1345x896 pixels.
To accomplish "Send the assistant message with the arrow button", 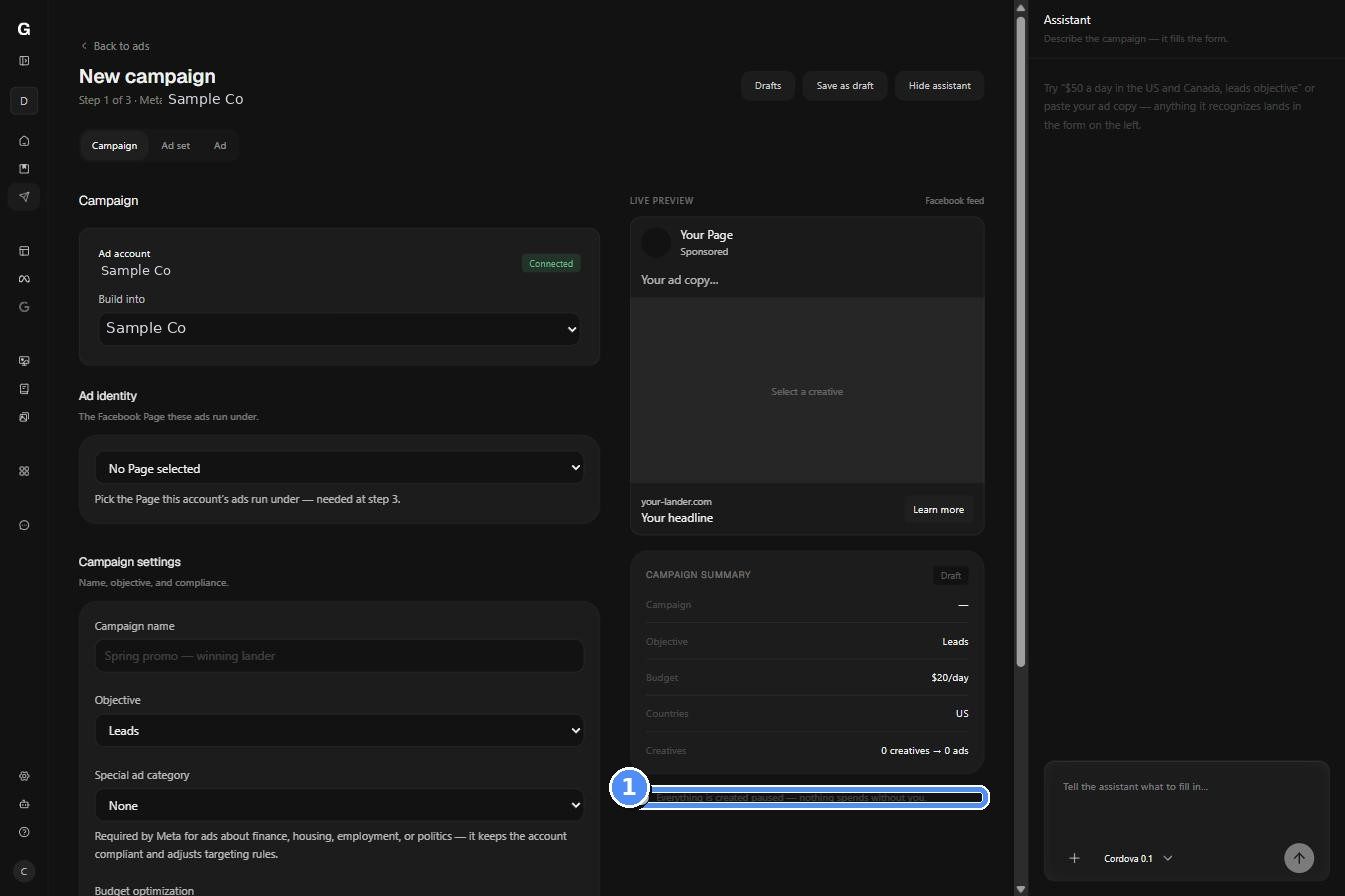I will click(1299, 858).
